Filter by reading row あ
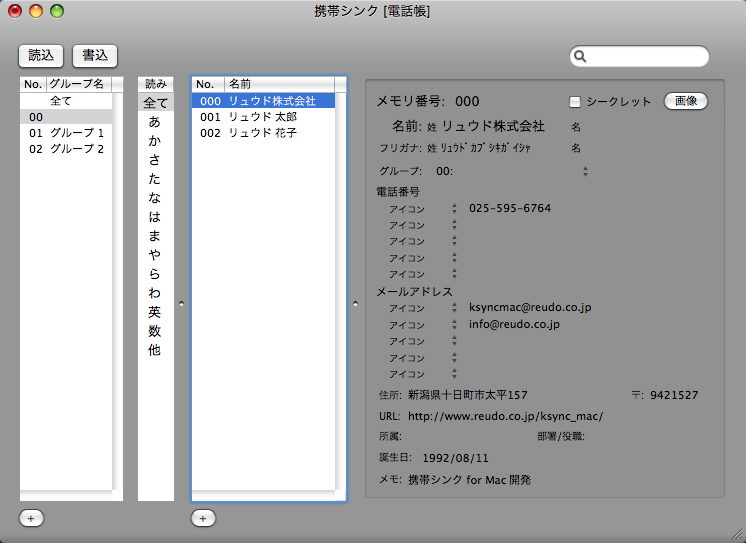746x543 pixels. click(x=154, y=122)
